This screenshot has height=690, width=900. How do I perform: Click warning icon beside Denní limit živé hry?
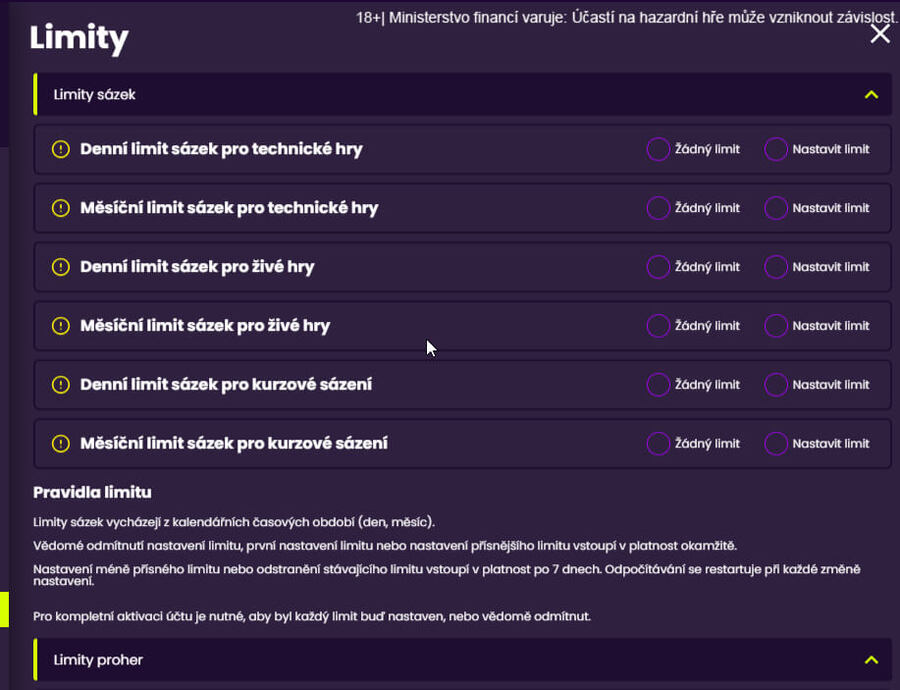click(60, 267)
